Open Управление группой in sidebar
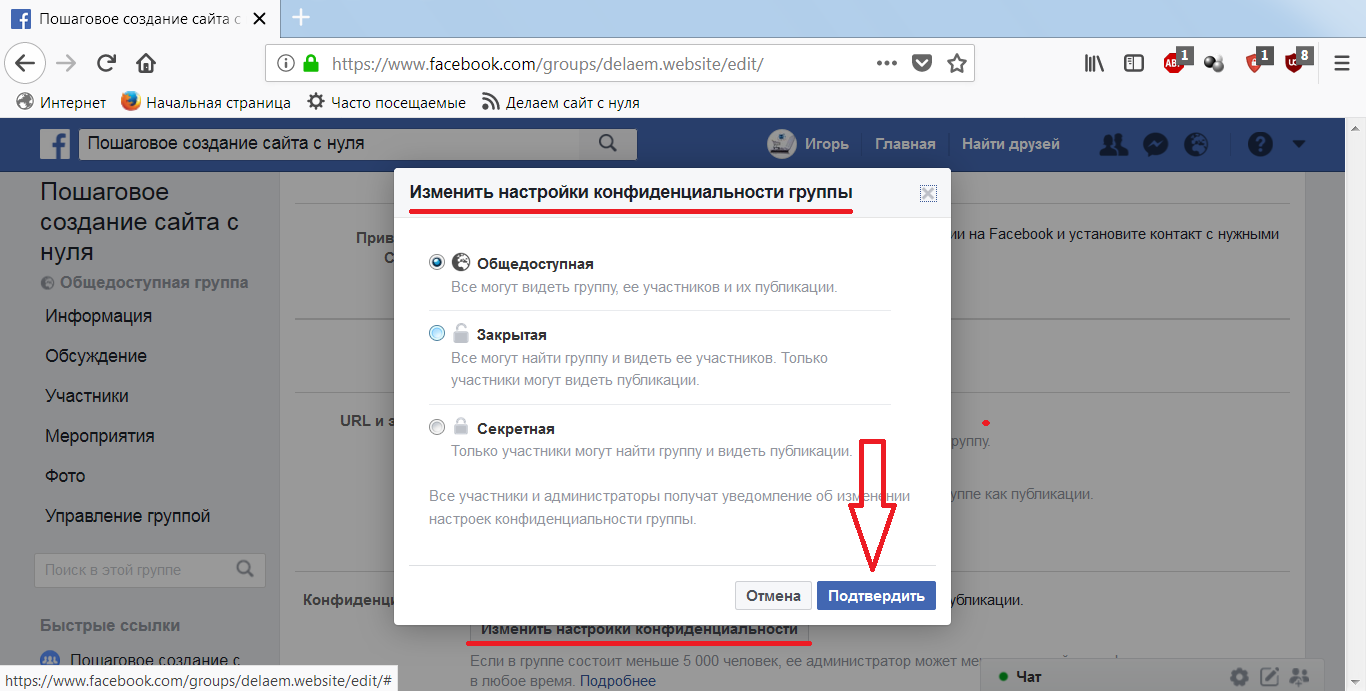1366x691 pixels. click(128, 516)
